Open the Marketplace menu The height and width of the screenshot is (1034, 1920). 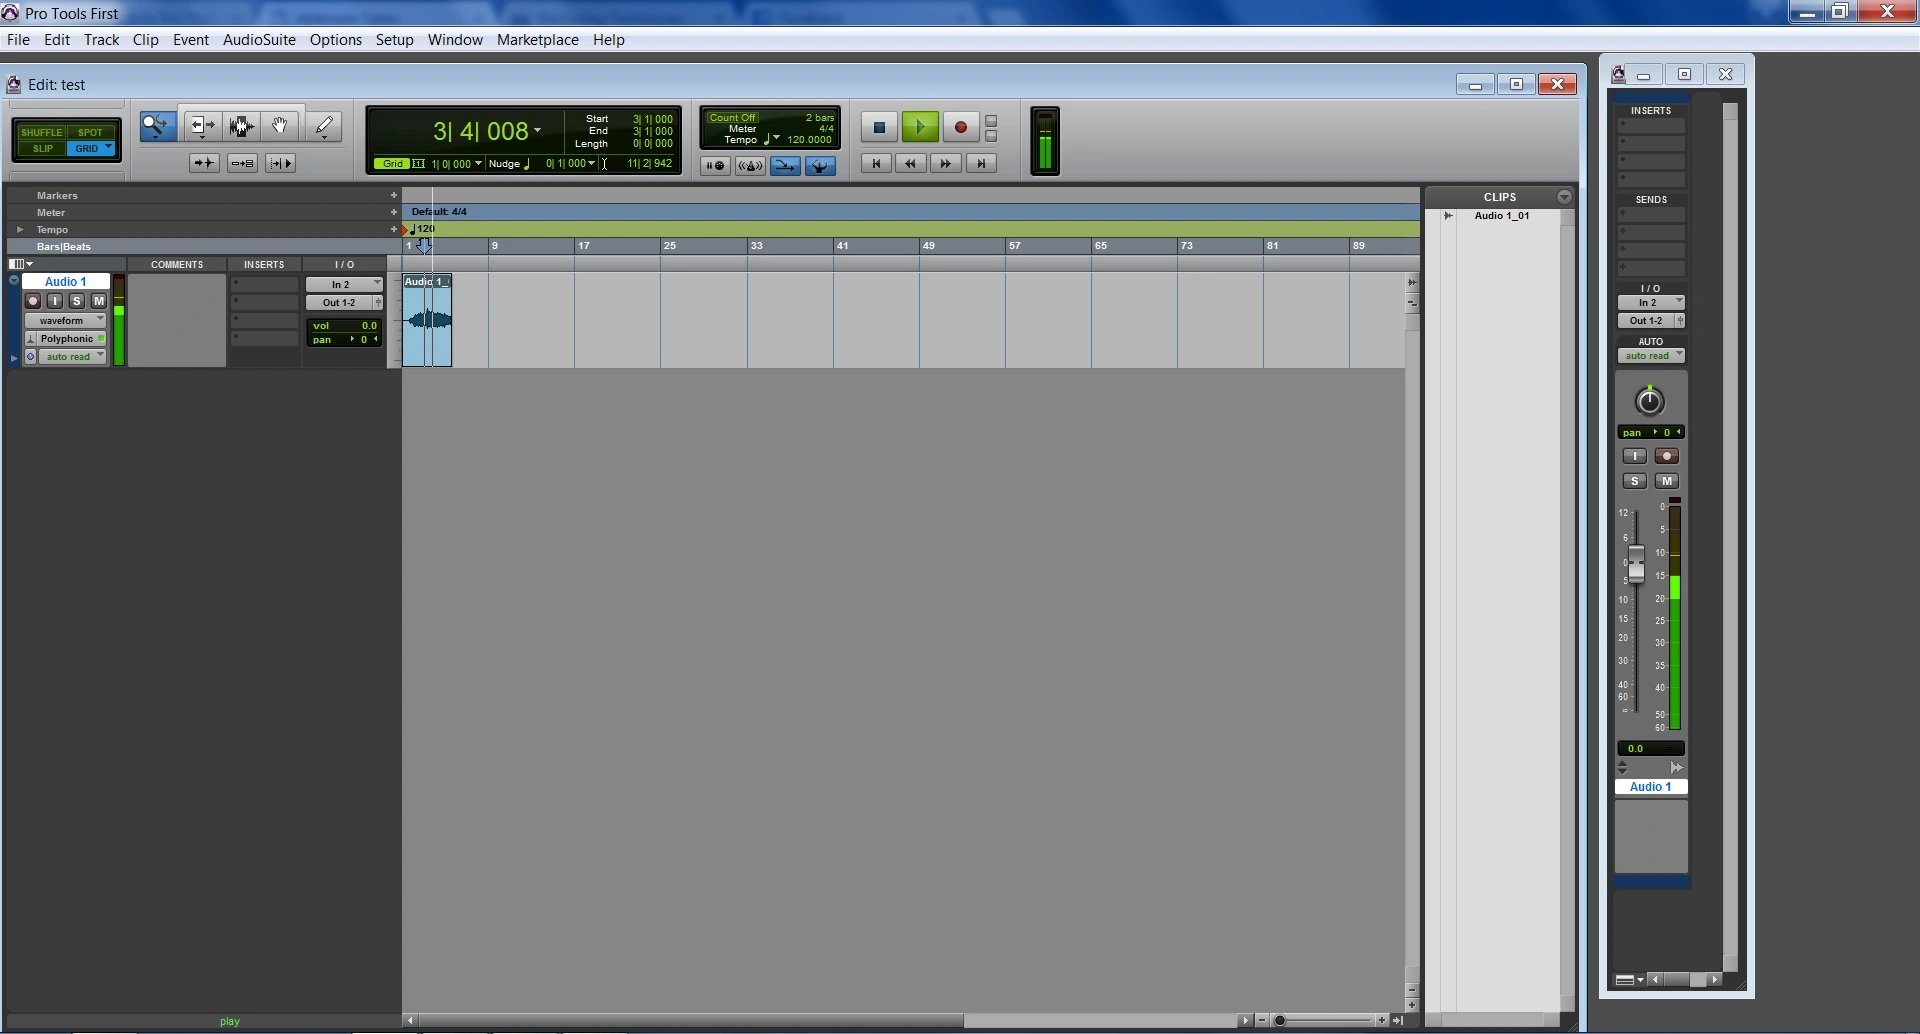click(538, 40)
